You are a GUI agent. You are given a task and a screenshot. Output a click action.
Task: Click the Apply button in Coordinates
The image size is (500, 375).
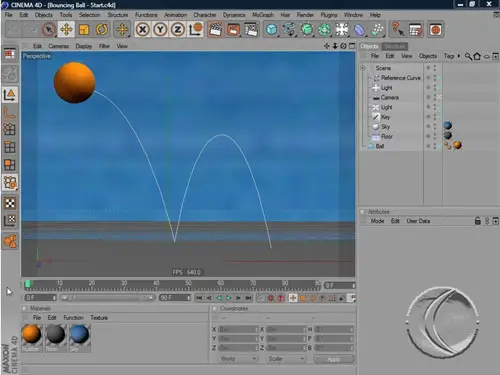334,359
